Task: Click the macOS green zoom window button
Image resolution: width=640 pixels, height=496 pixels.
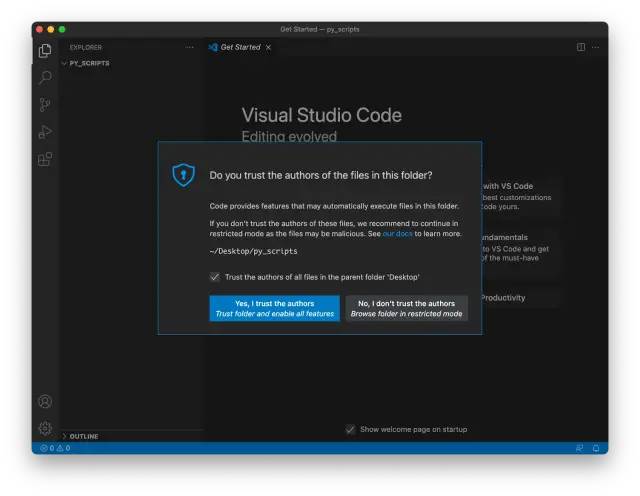Action: 62,29
